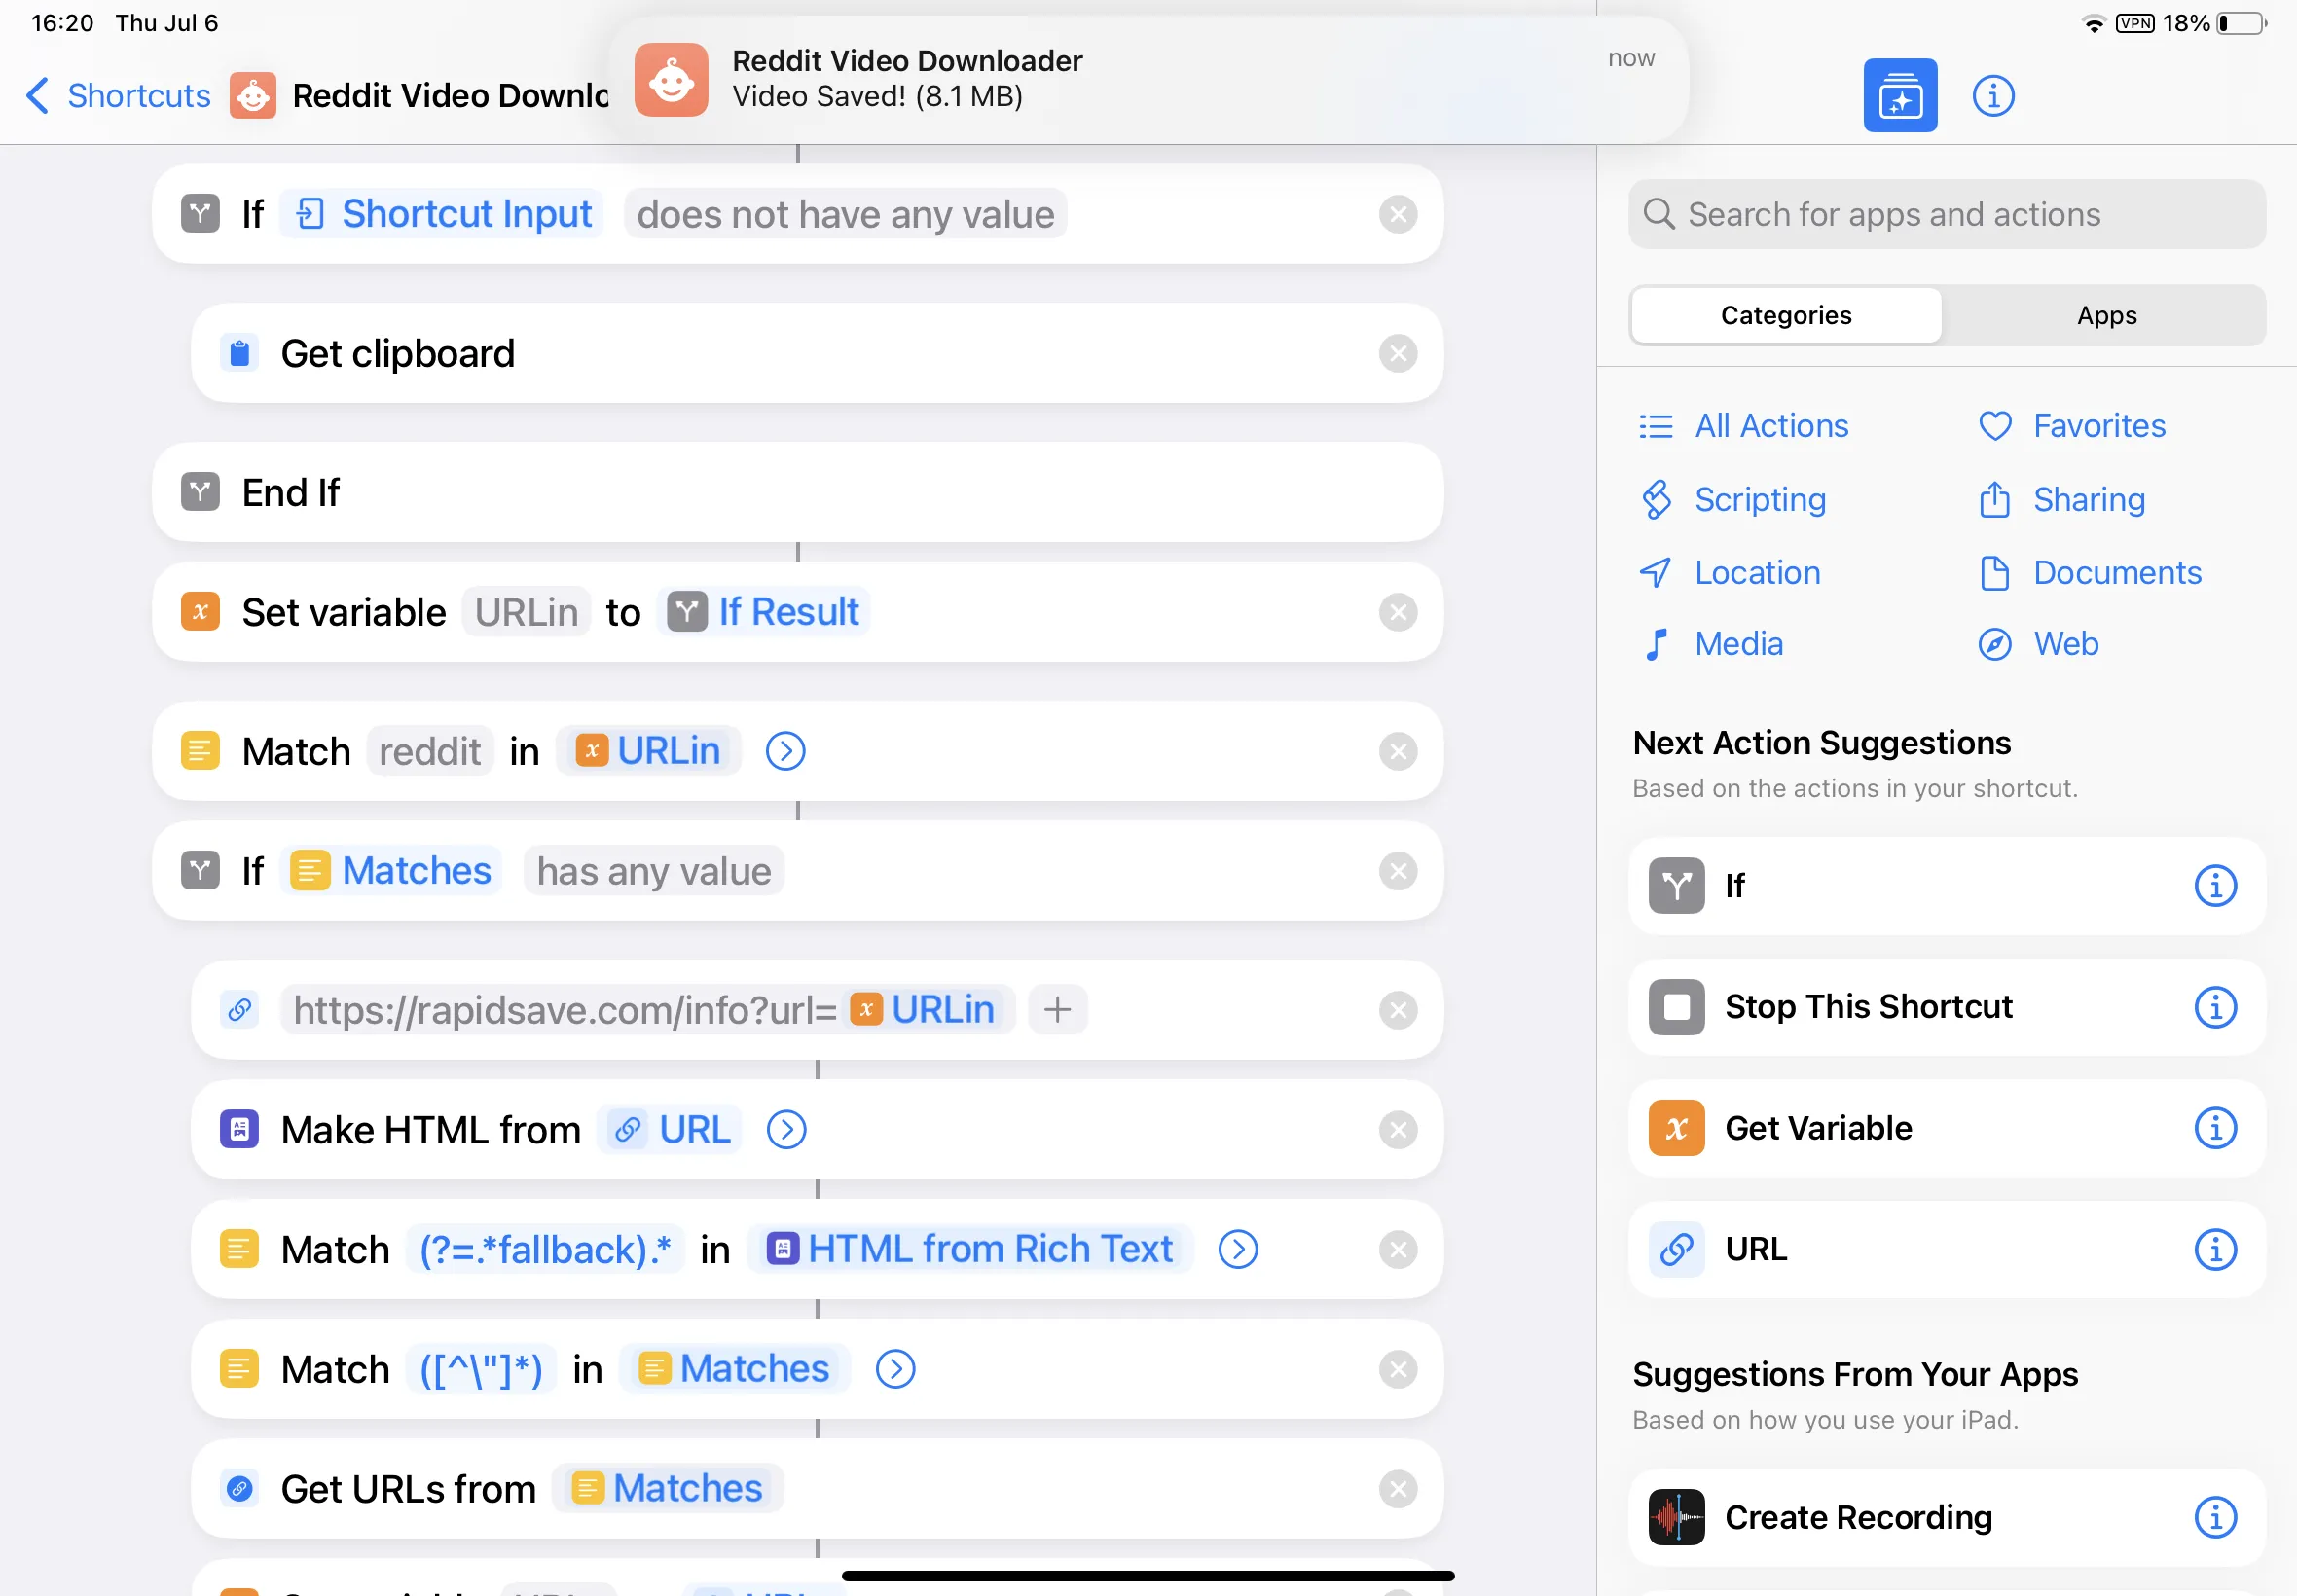Edit the (?=.*fallback).* regex pattern
This screenshot has height=1596, width=2297.
545,1249
